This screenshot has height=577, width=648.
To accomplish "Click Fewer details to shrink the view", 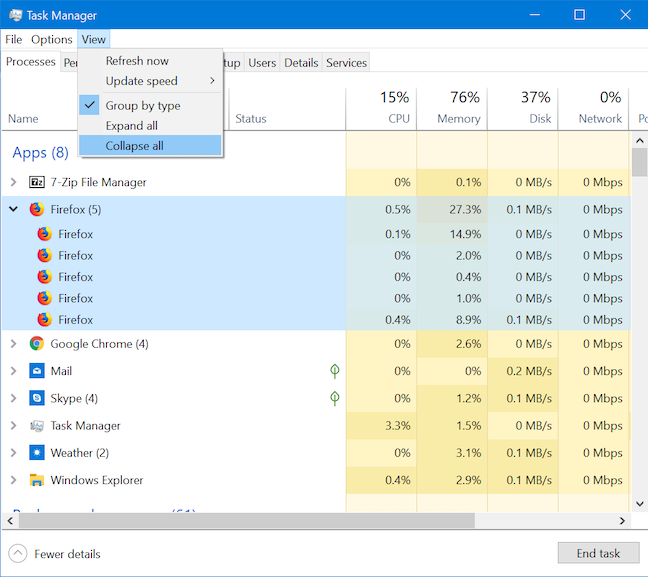I will tap(55, 554).
